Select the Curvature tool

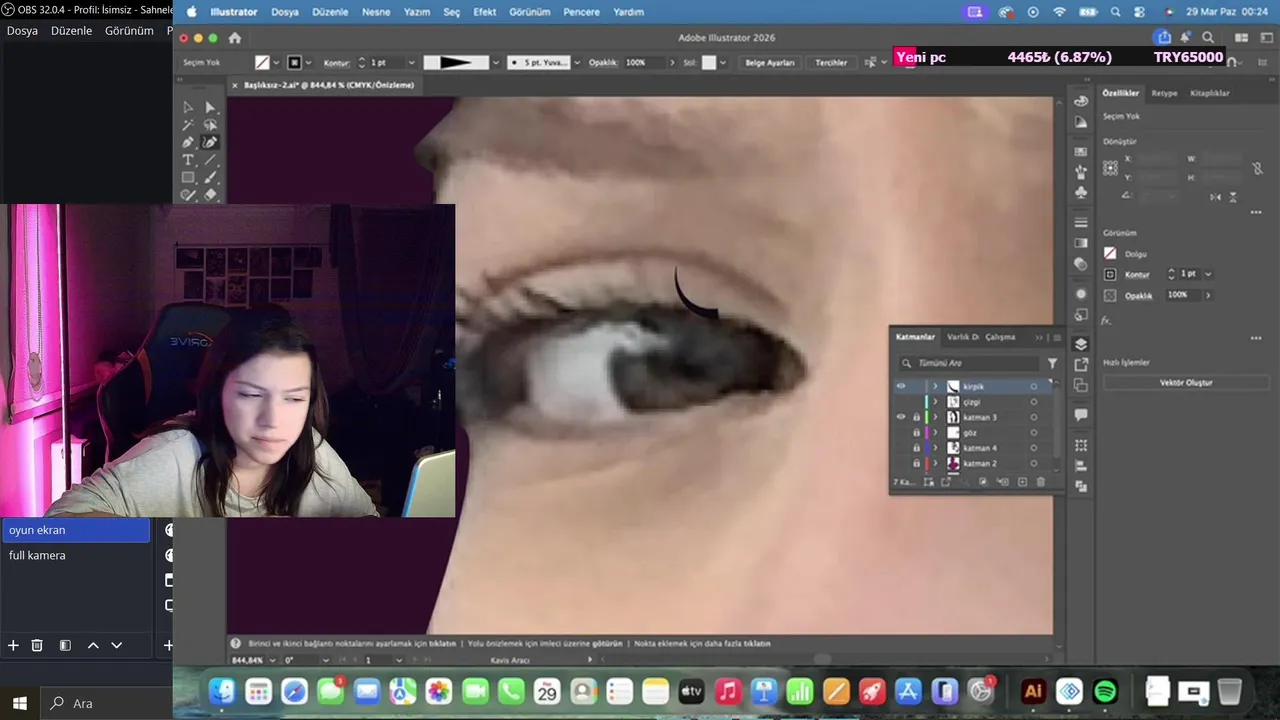click(210, 142)
